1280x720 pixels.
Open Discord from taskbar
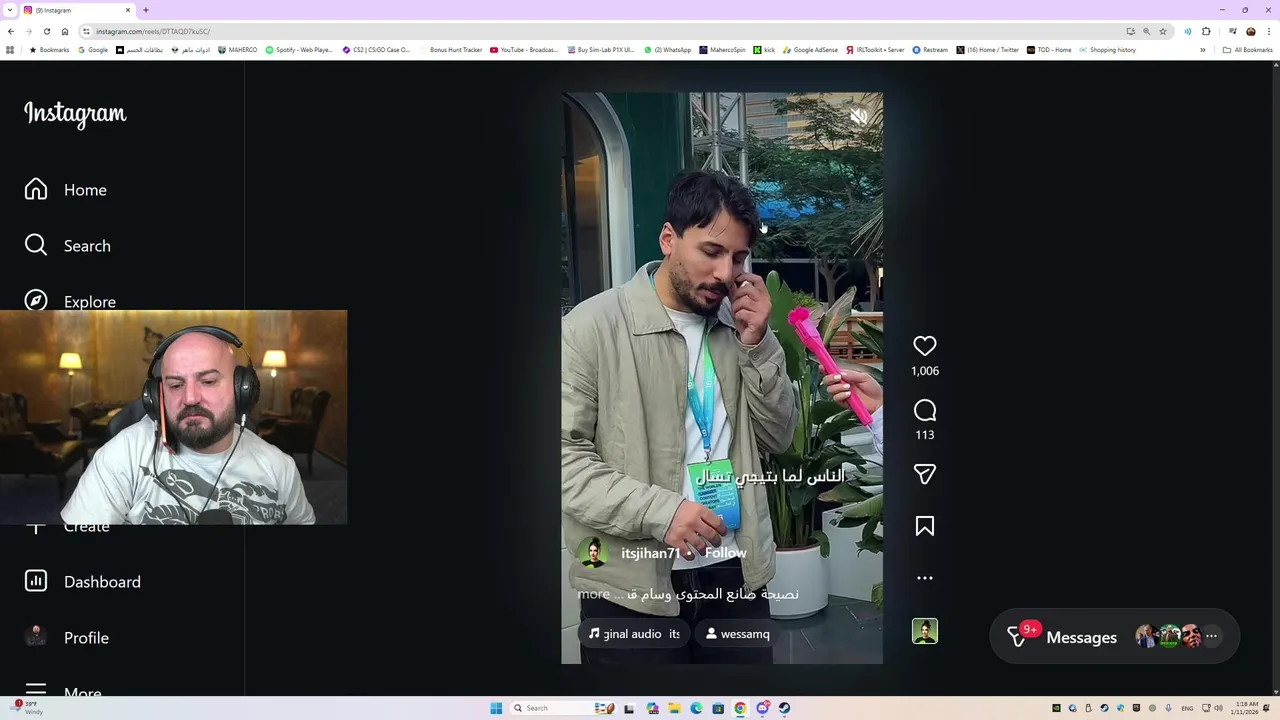[x=762, y=708]
